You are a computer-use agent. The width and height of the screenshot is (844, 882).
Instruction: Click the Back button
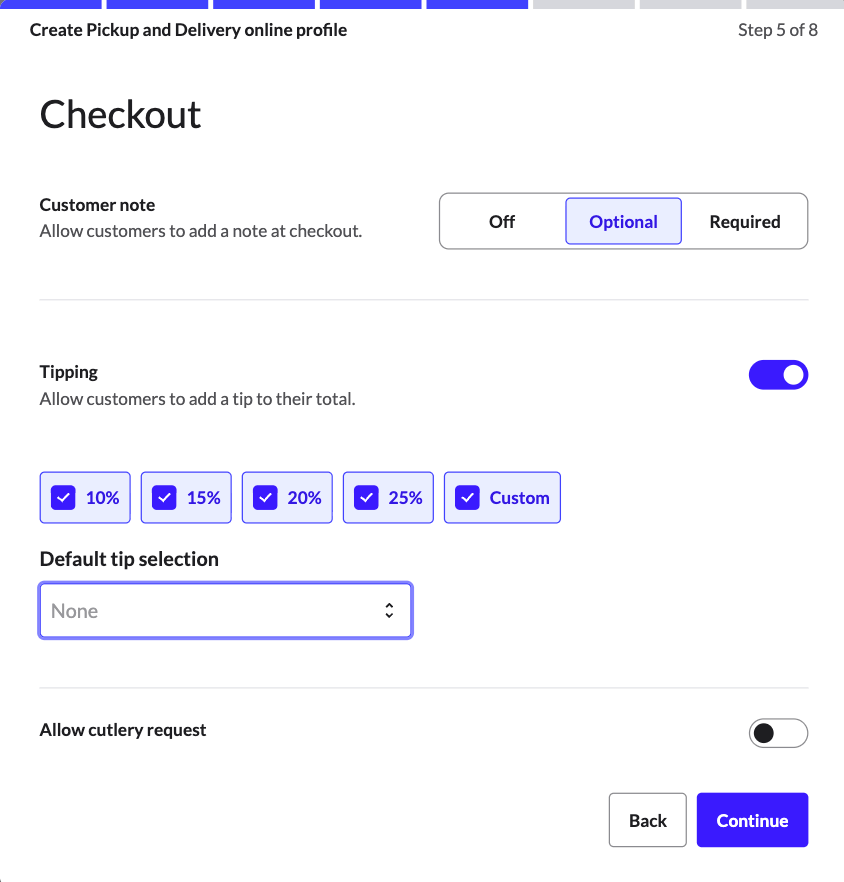pyautogui.click(x=647, y=820)
